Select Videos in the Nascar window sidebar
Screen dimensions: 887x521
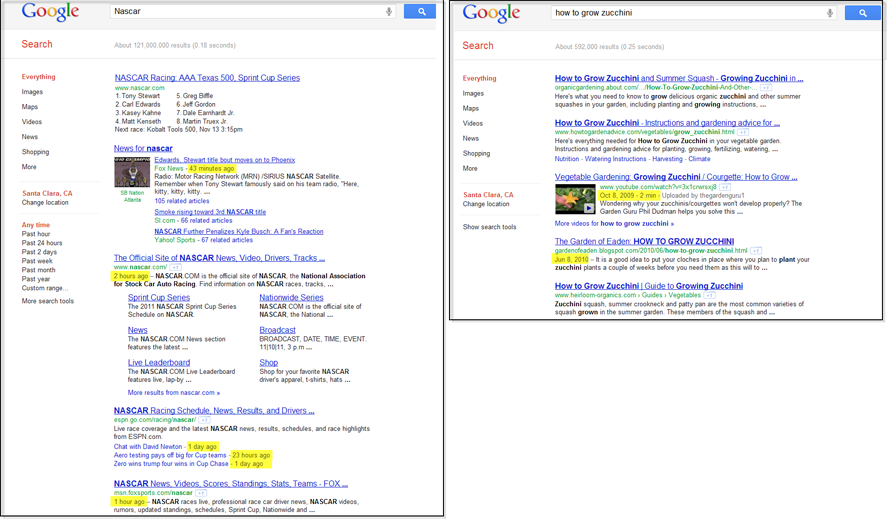32,122
